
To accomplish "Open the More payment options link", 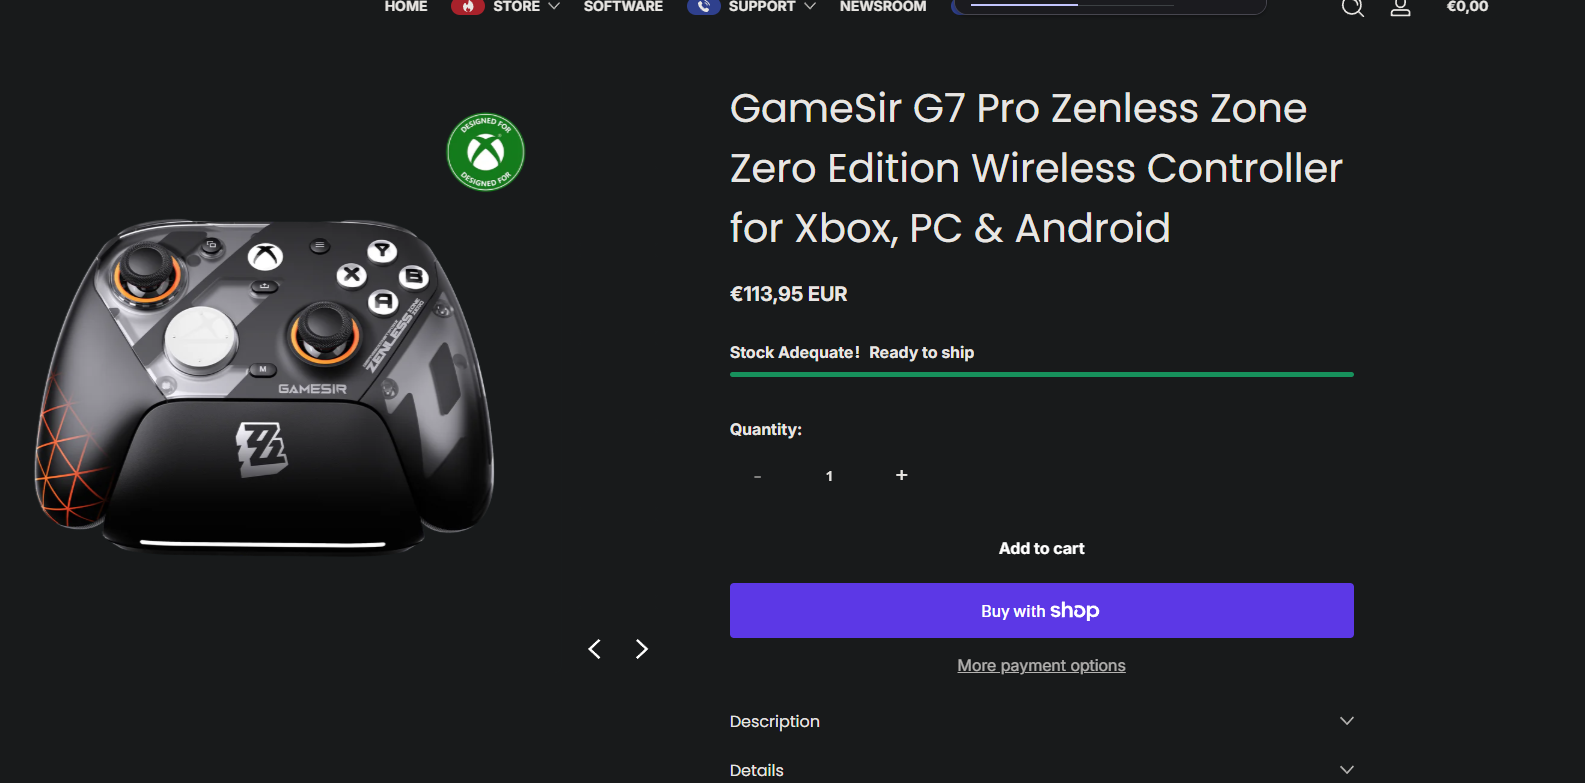I will pyautogui.click(x=1041, y=666).
